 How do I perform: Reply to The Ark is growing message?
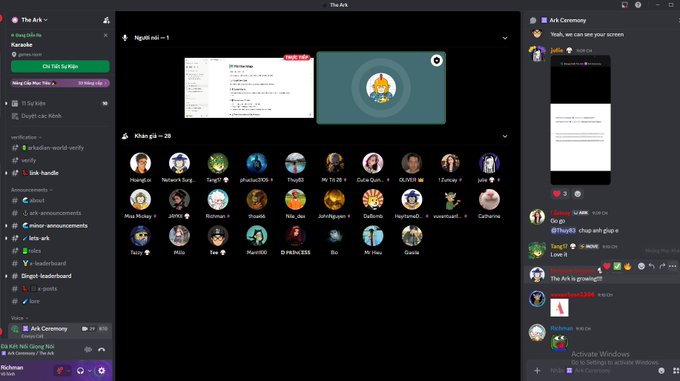click(x=652, y=266)
